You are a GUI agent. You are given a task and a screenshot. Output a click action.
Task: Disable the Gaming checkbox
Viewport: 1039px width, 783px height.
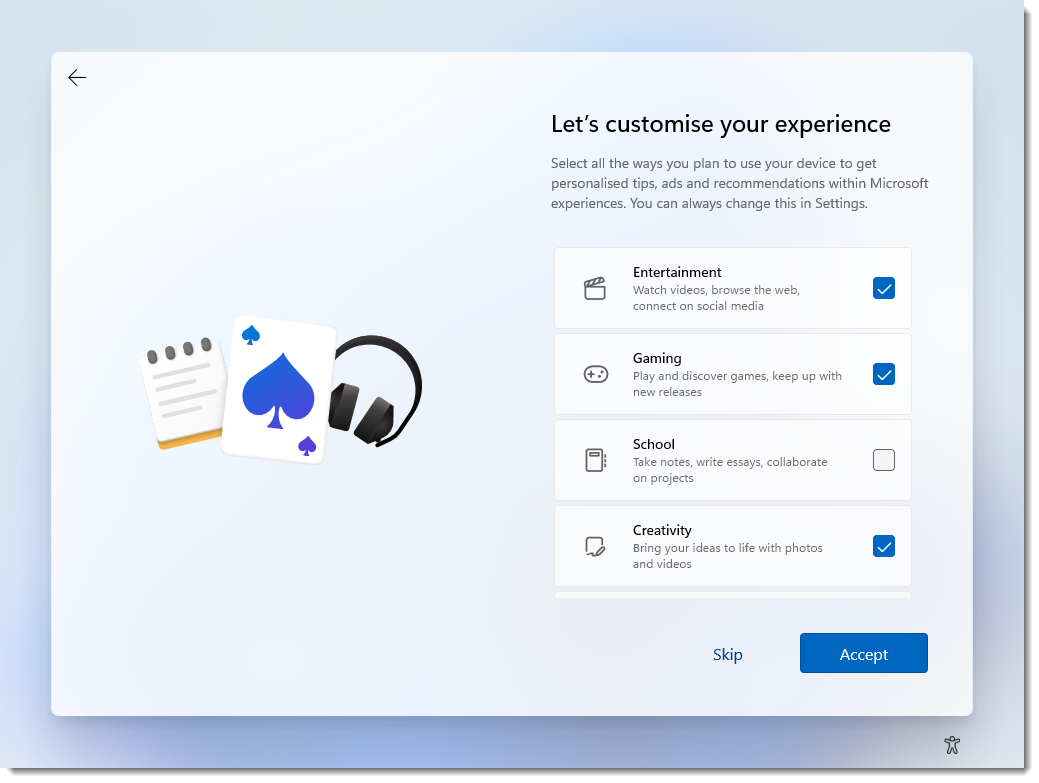[x=884, y=374]
